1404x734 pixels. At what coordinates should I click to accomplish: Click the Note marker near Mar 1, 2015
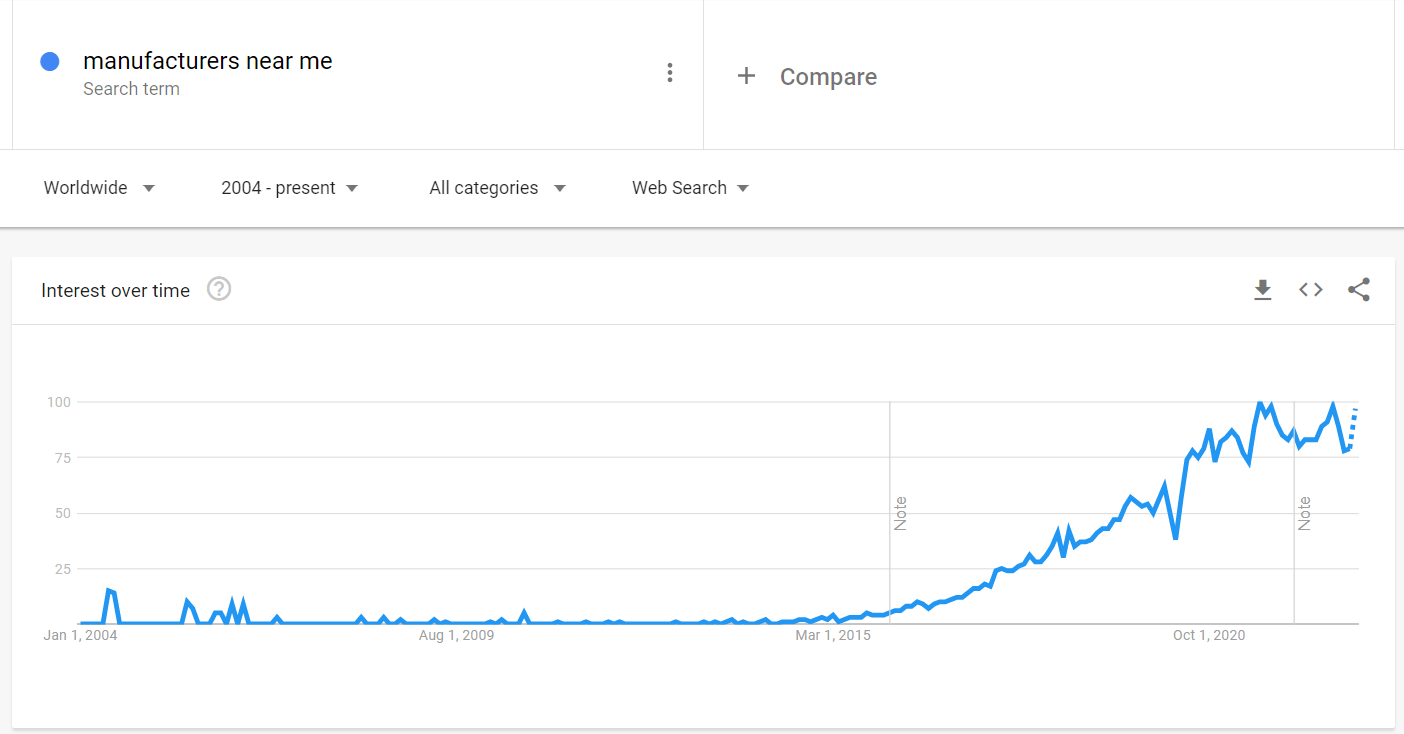900,513
